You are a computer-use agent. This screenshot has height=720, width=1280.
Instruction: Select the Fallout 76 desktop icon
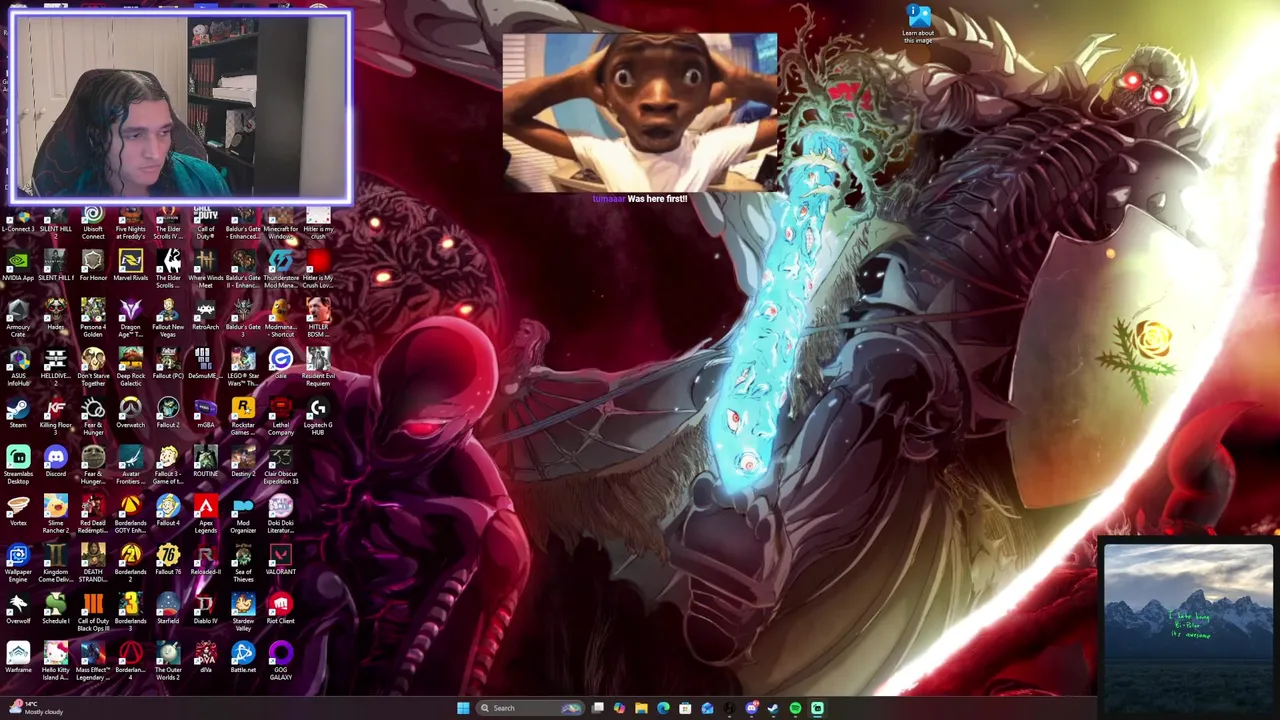click(x=168, y=561)
